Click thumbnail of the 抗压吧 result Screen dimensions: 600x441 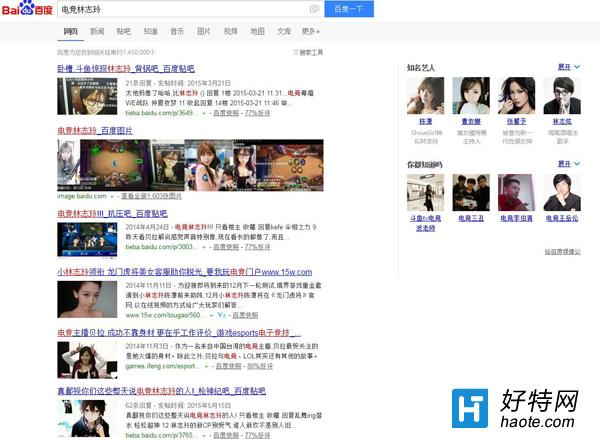pyautogui.click(x=87, y=239)
